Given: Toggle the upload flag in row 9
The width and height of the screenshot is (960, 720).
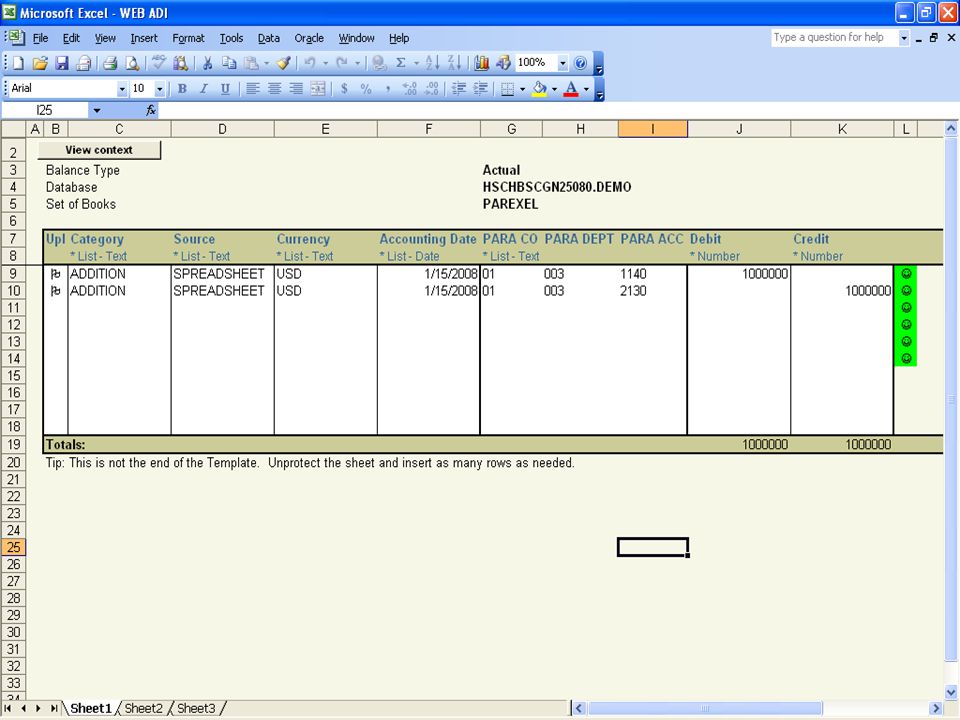Looking at the screenshot, I should [x=56, y=274].
